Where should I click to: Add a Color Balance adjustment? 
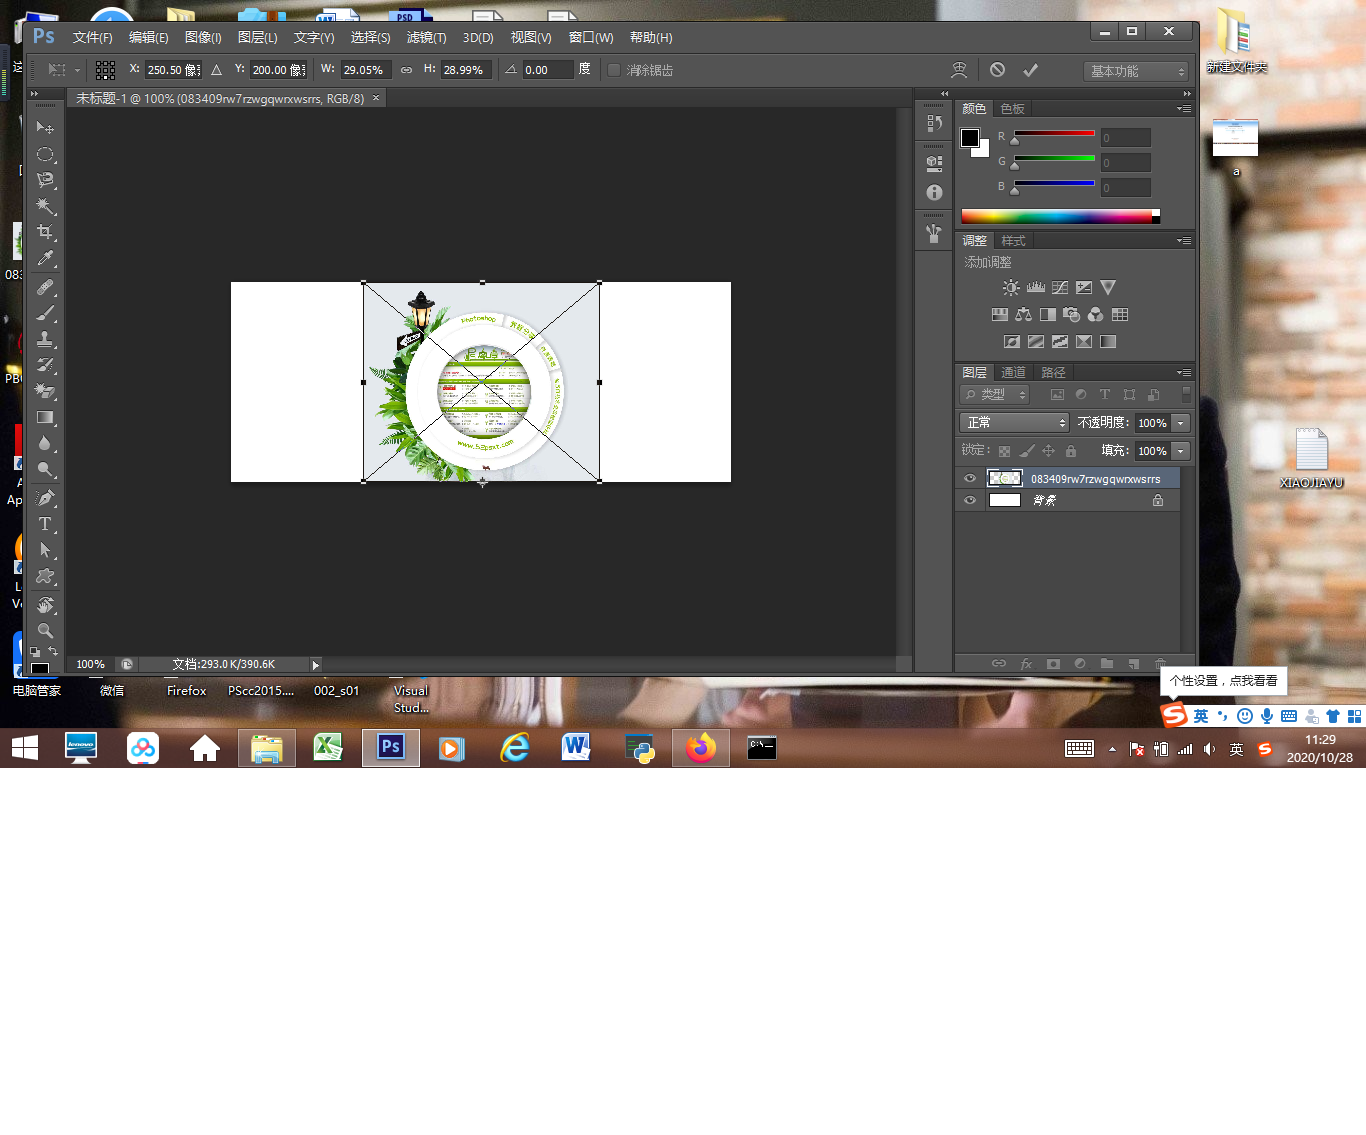(x=1023, y=315)
